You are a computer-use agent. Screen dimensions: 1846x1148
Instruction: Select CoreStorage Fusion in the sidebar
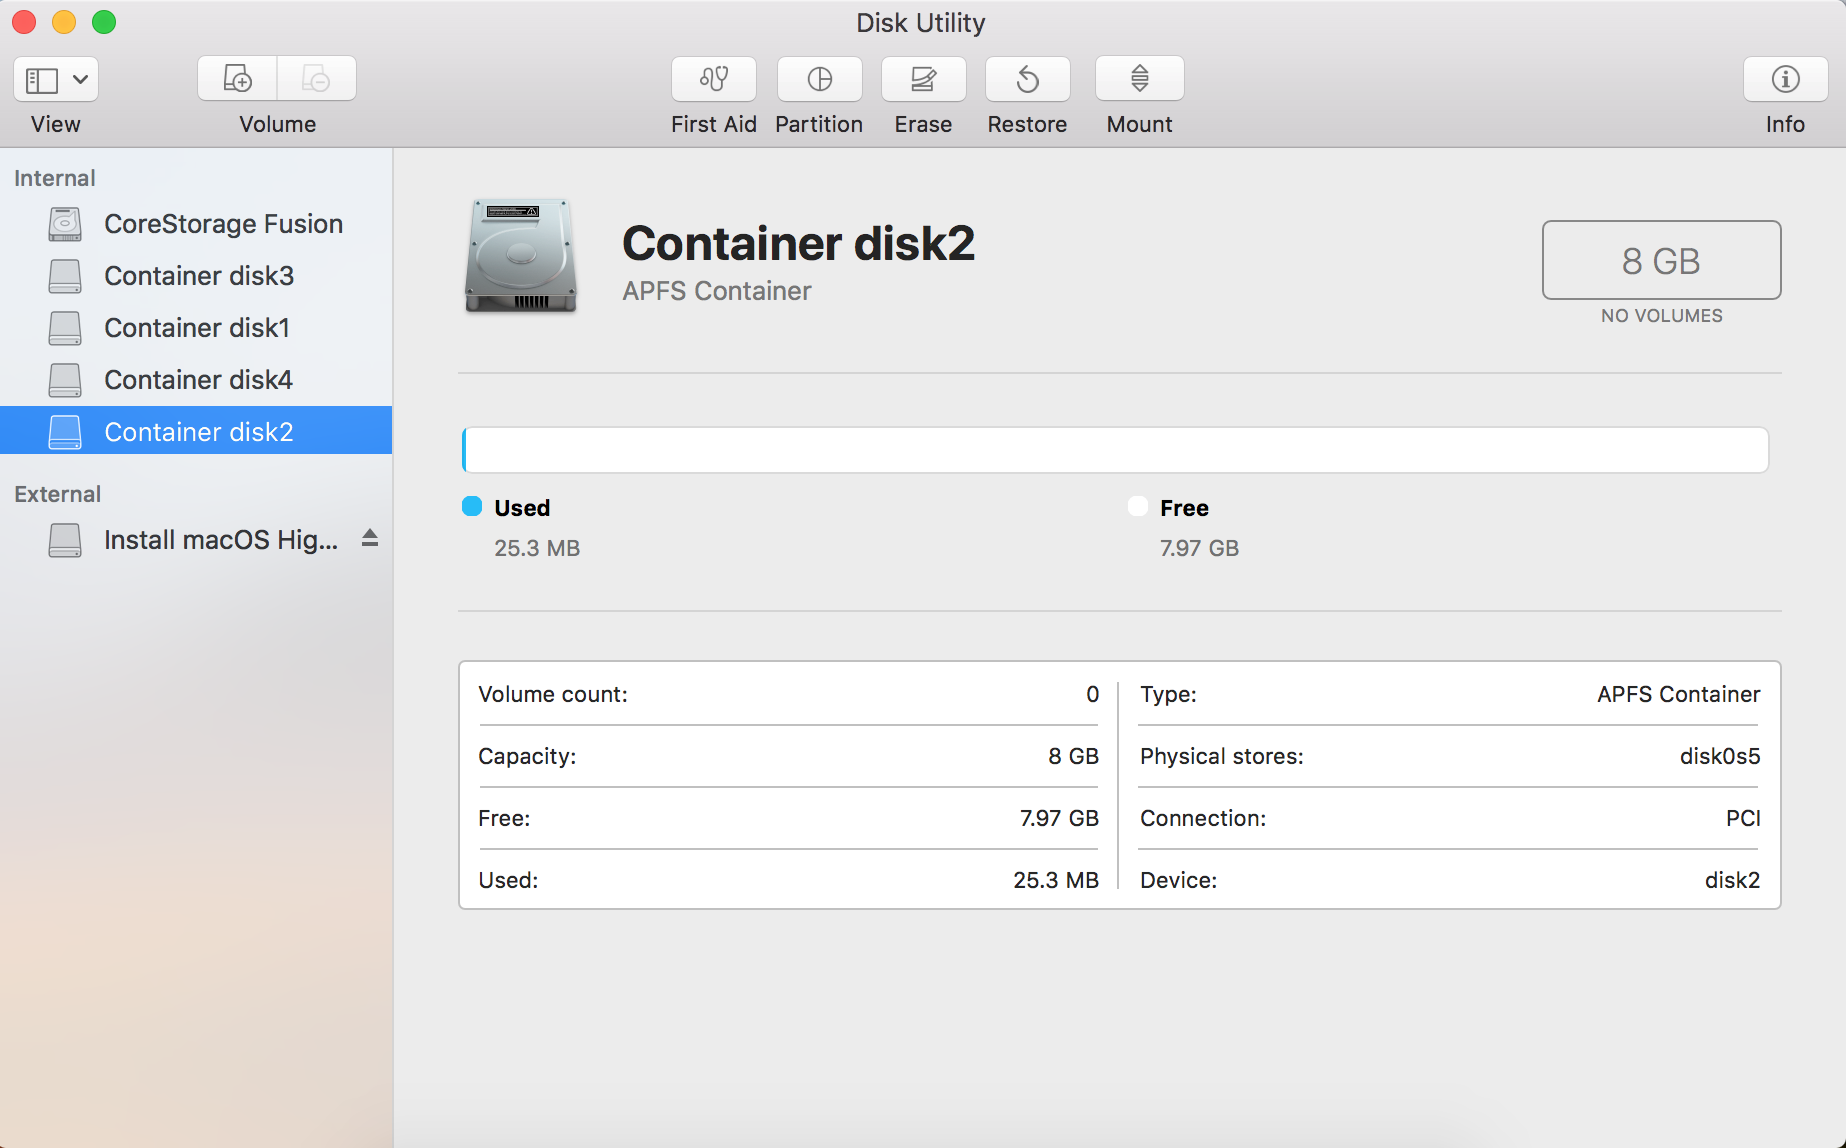click(222, 224)
